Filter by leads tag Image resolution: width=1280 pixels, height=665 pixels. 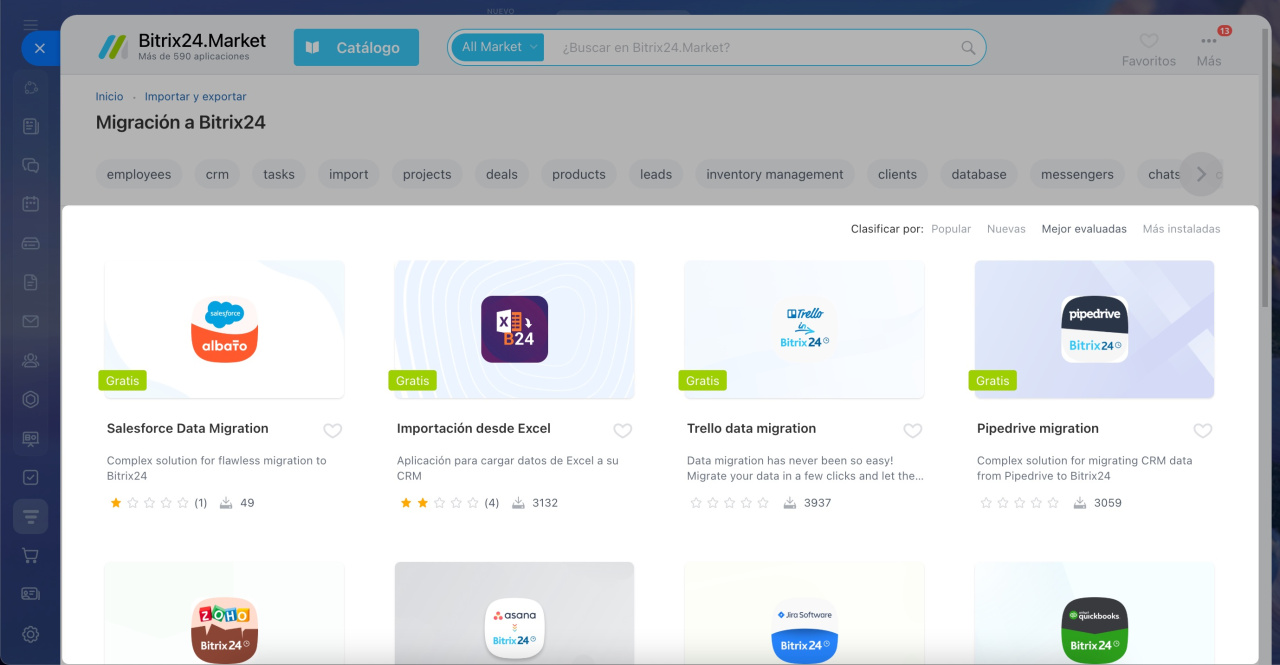click(x=656, y=174)
